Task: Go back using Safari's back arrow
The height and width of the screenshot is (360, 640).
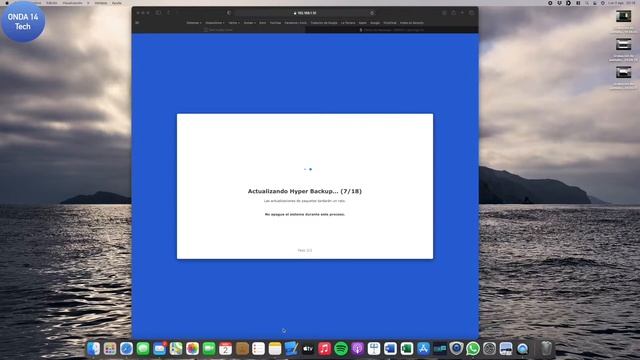Action: click(169, 13)
